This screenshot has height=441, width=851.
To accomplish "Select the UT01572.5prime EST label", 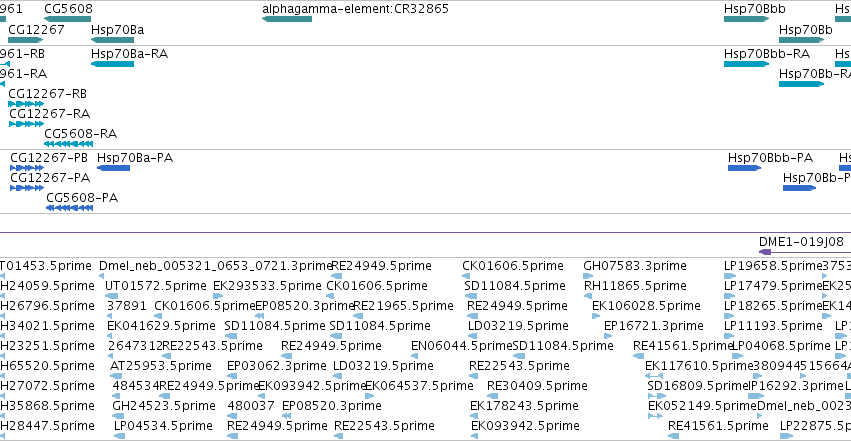I will point(156,286).
